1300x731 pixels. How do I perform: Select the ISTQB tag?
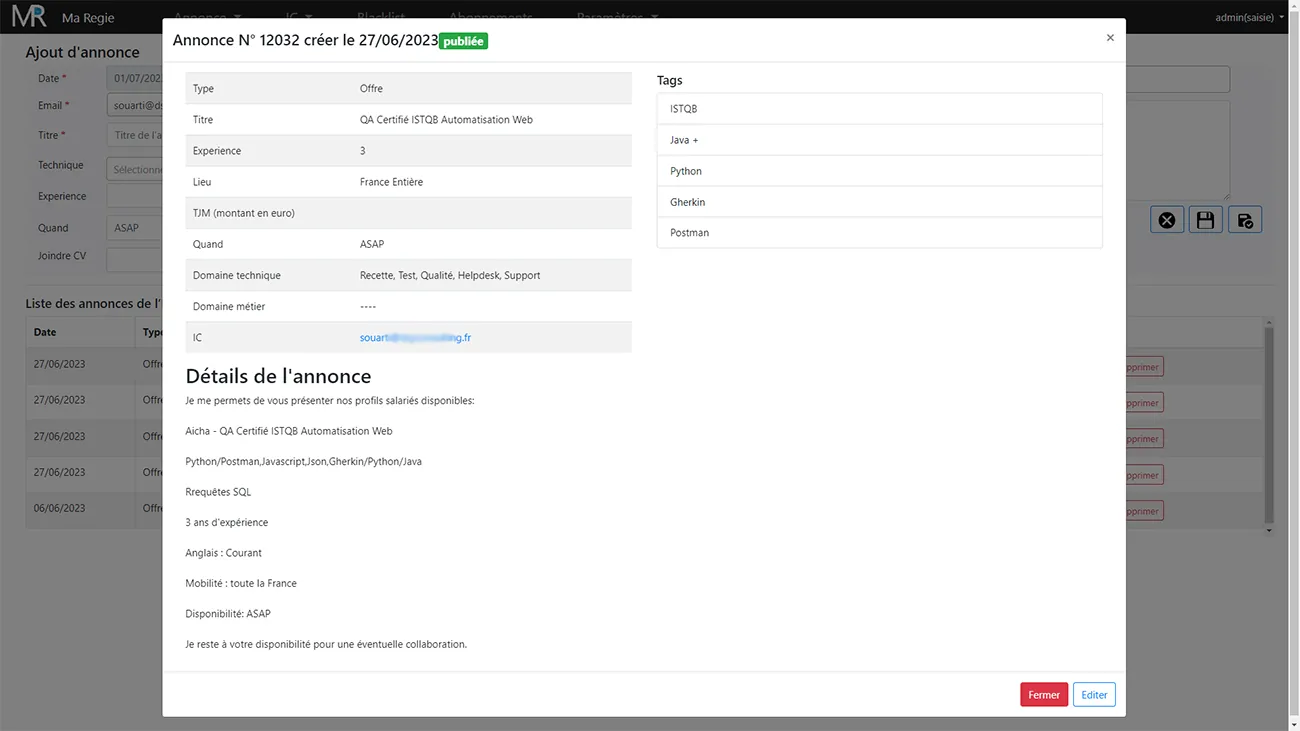(x=879, y=109)
